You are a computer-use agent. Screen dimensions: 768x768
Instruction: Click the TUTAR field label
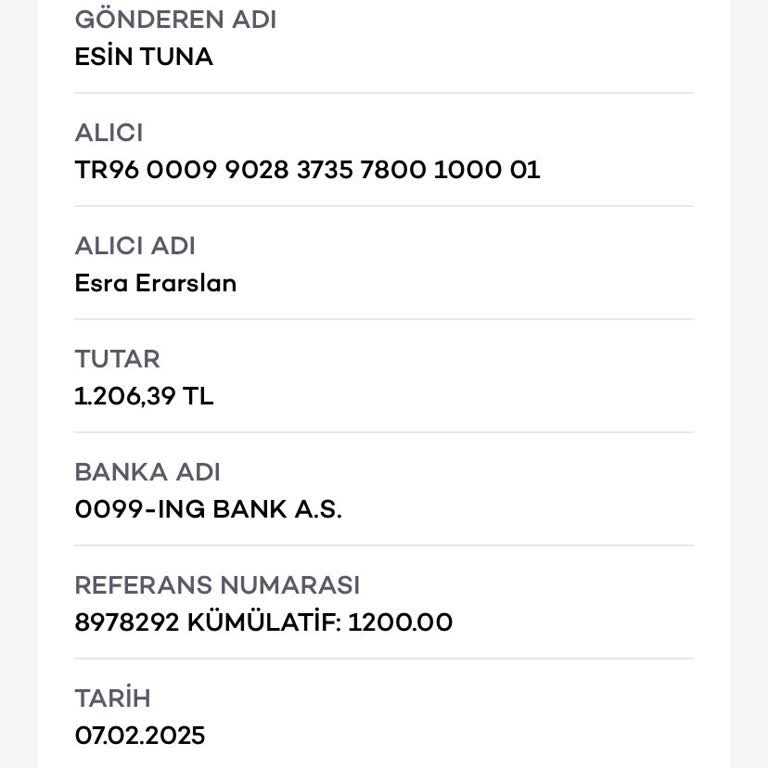pyautogui.click(x=117, y=359)
